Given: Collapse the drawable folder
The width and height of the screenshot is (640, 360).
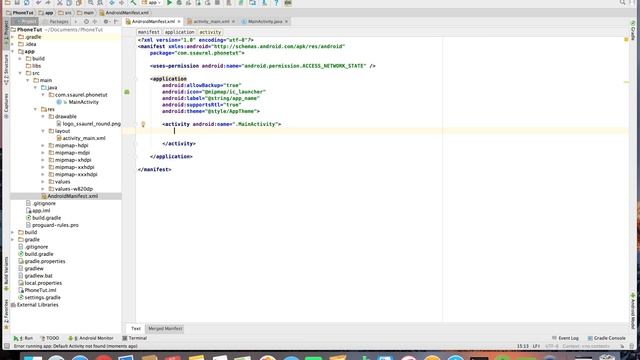Looking at the screenshot, I should click(43, 116).
